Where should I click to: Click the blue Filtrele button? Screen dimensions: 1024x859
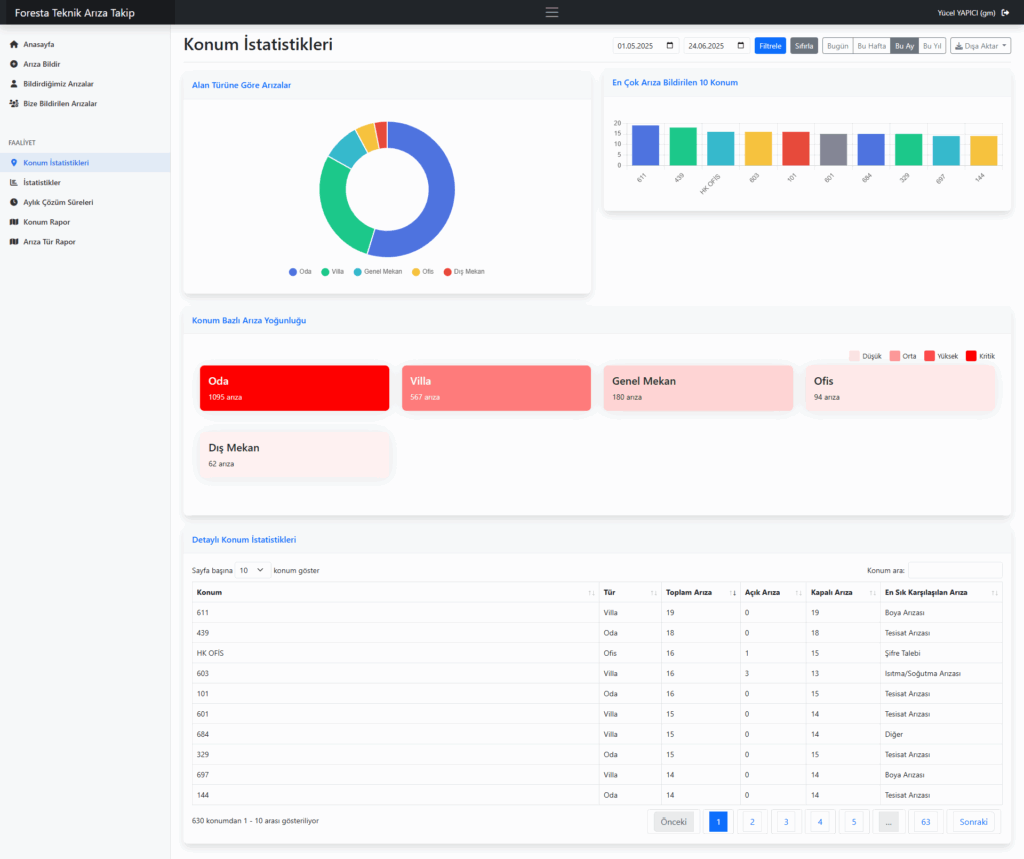coord(770,46)
